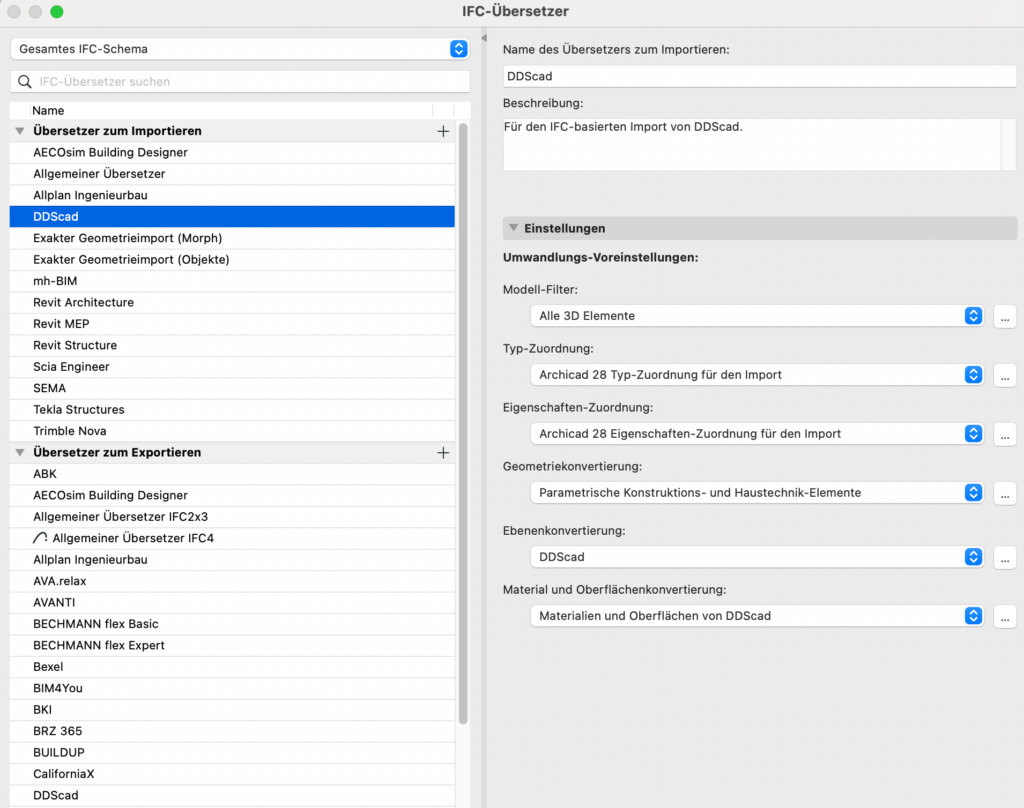
Task: Collapse the Einstellungen section
Action: coord(513,229)
